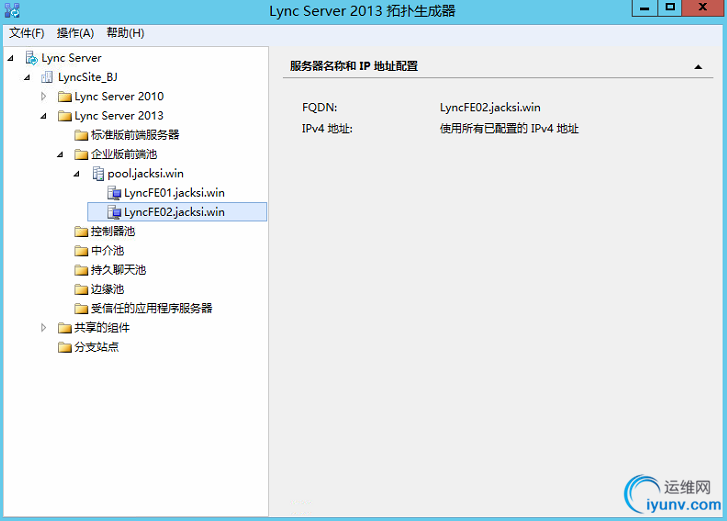This screenshot has width=727, height=521.
Task: Collapse the pool.jacksi.win node
Action: (x=77, y=174)
